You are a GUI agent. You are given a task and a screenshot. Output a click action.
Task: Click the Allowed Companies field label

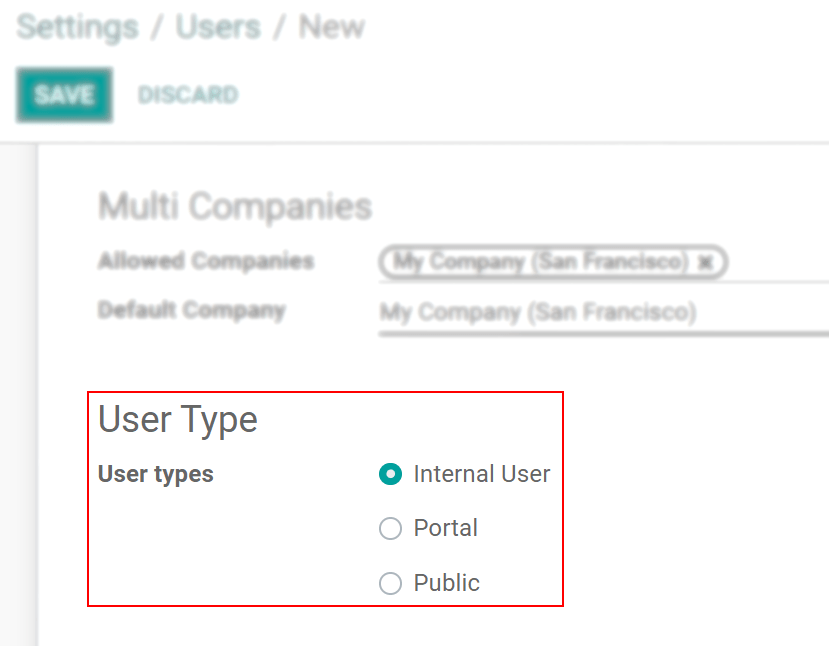click(x=205, y=261)
